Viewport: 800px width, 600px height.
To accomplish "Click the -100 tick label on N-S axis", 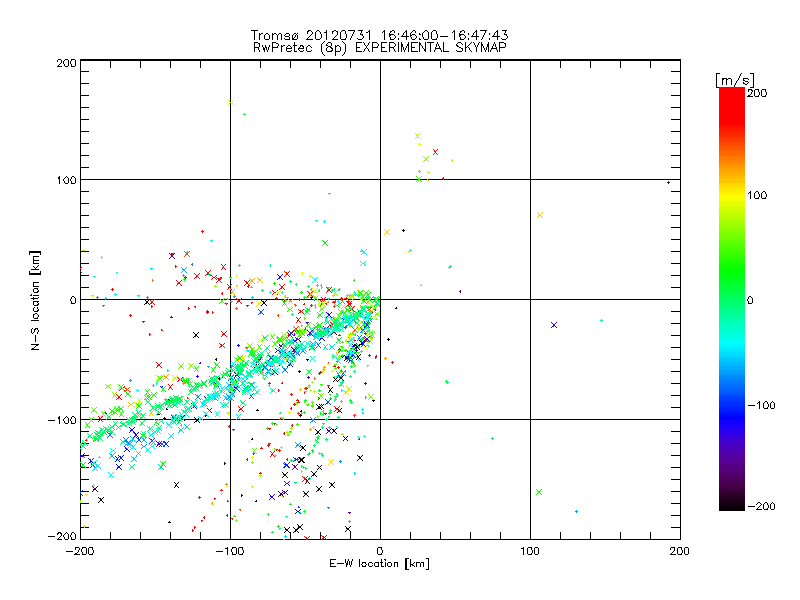I will (63, 420).
